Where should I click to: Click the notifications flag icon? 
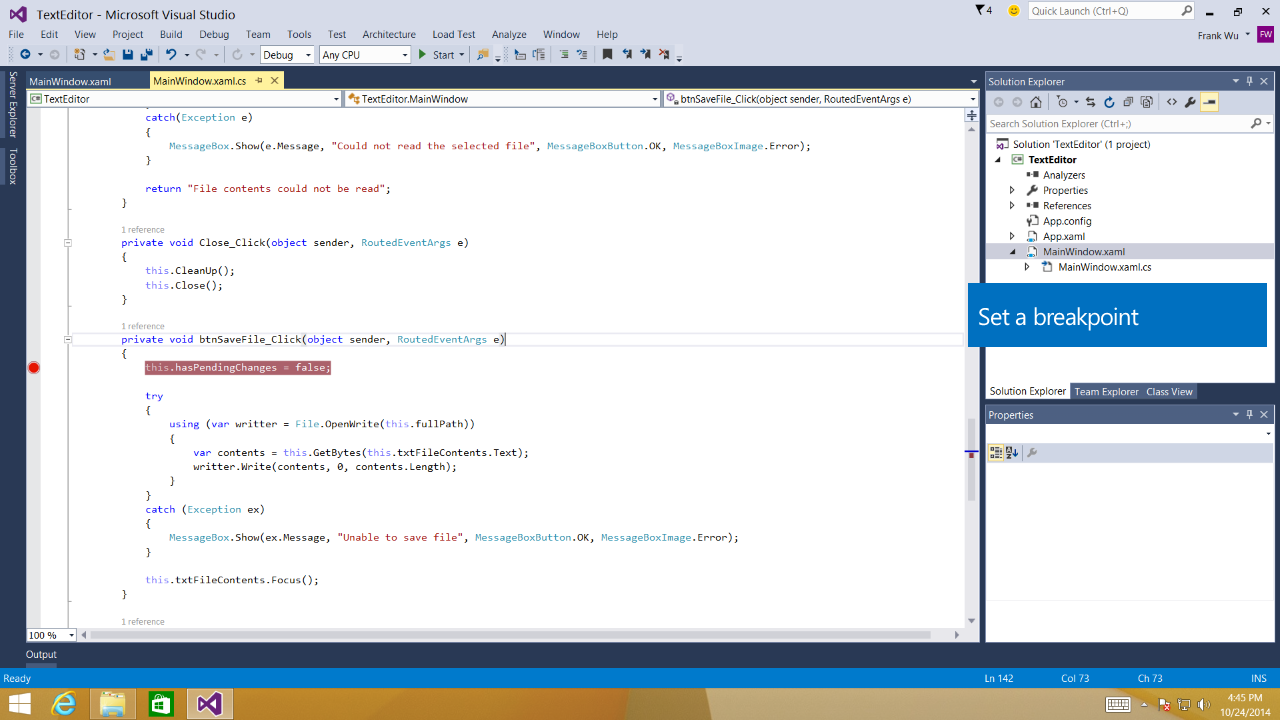[984, 10]
